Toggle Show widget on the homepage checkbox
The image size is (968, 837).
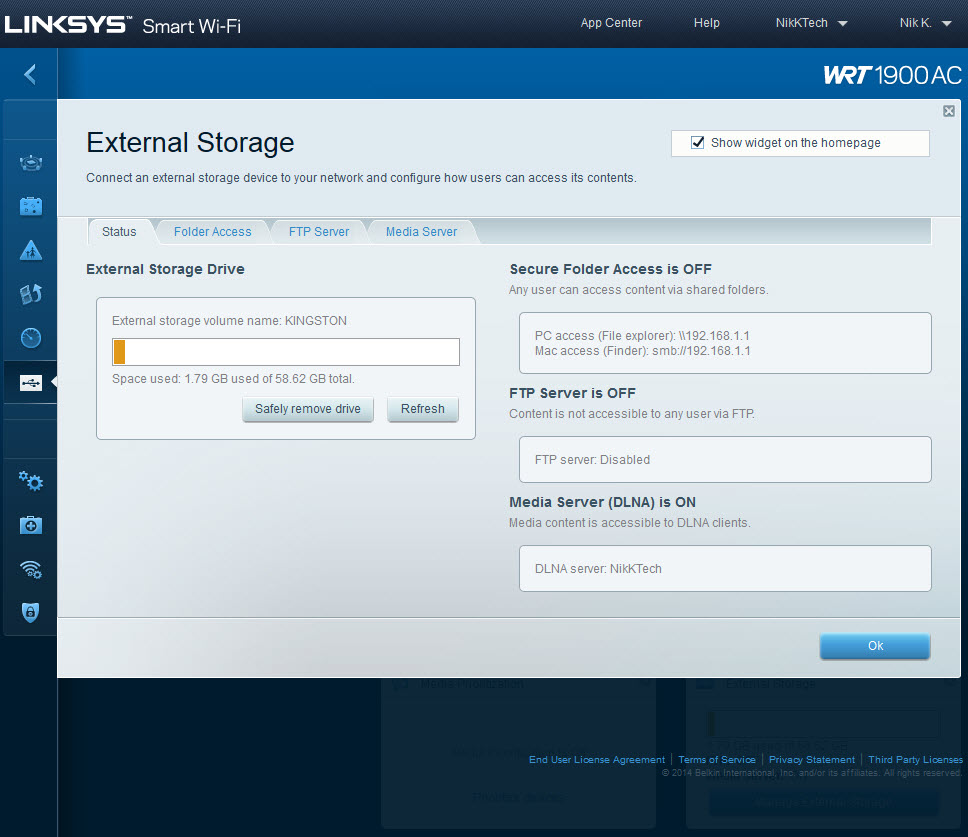point(698,143)
